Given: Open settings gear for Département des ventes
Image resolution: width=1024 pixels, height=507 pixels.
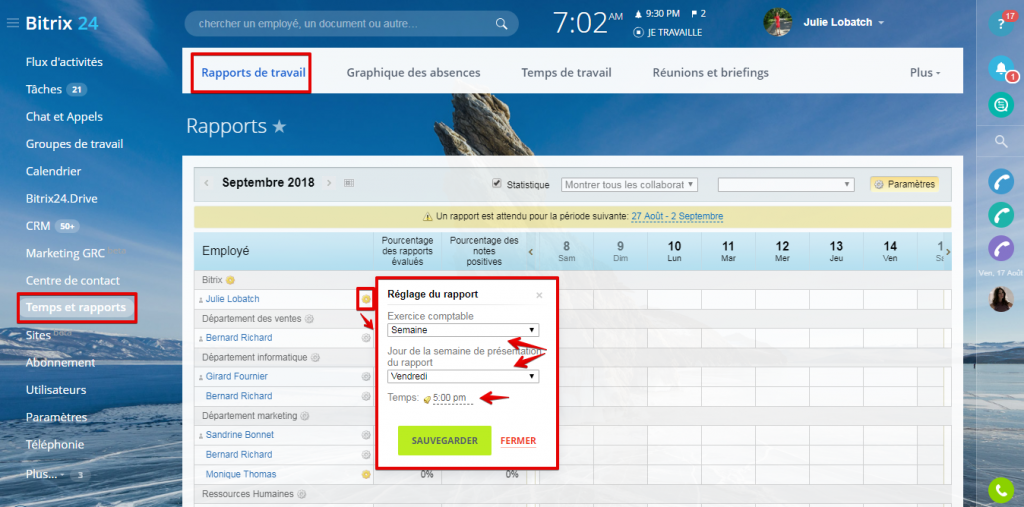Looking at the screenshot, I should pyautogui.click(x=310, y=319).
